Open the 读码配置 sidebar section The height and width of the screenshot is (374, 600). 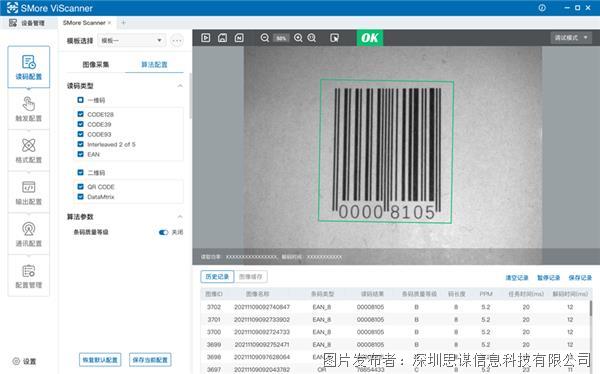29,67
